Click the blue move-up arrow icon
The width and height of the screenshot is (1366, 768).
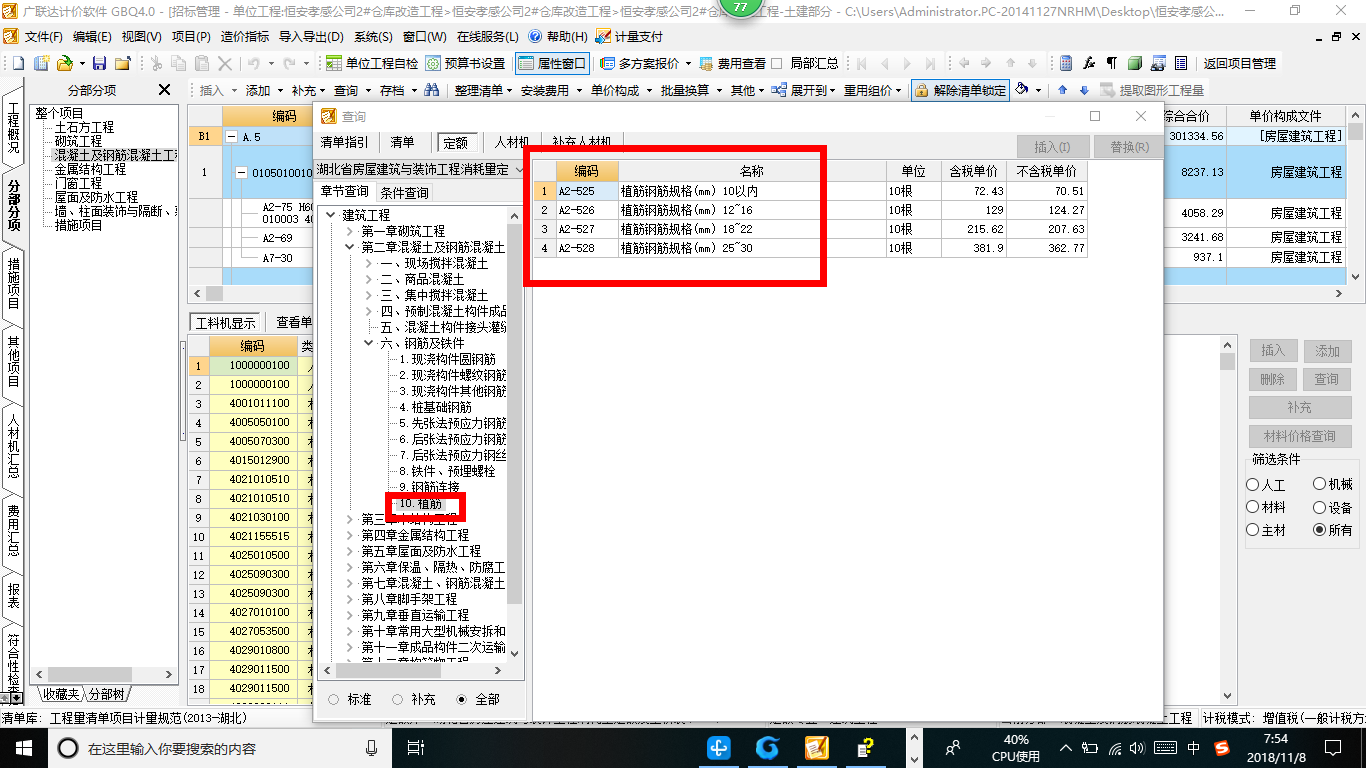(x=1063, y=90)
